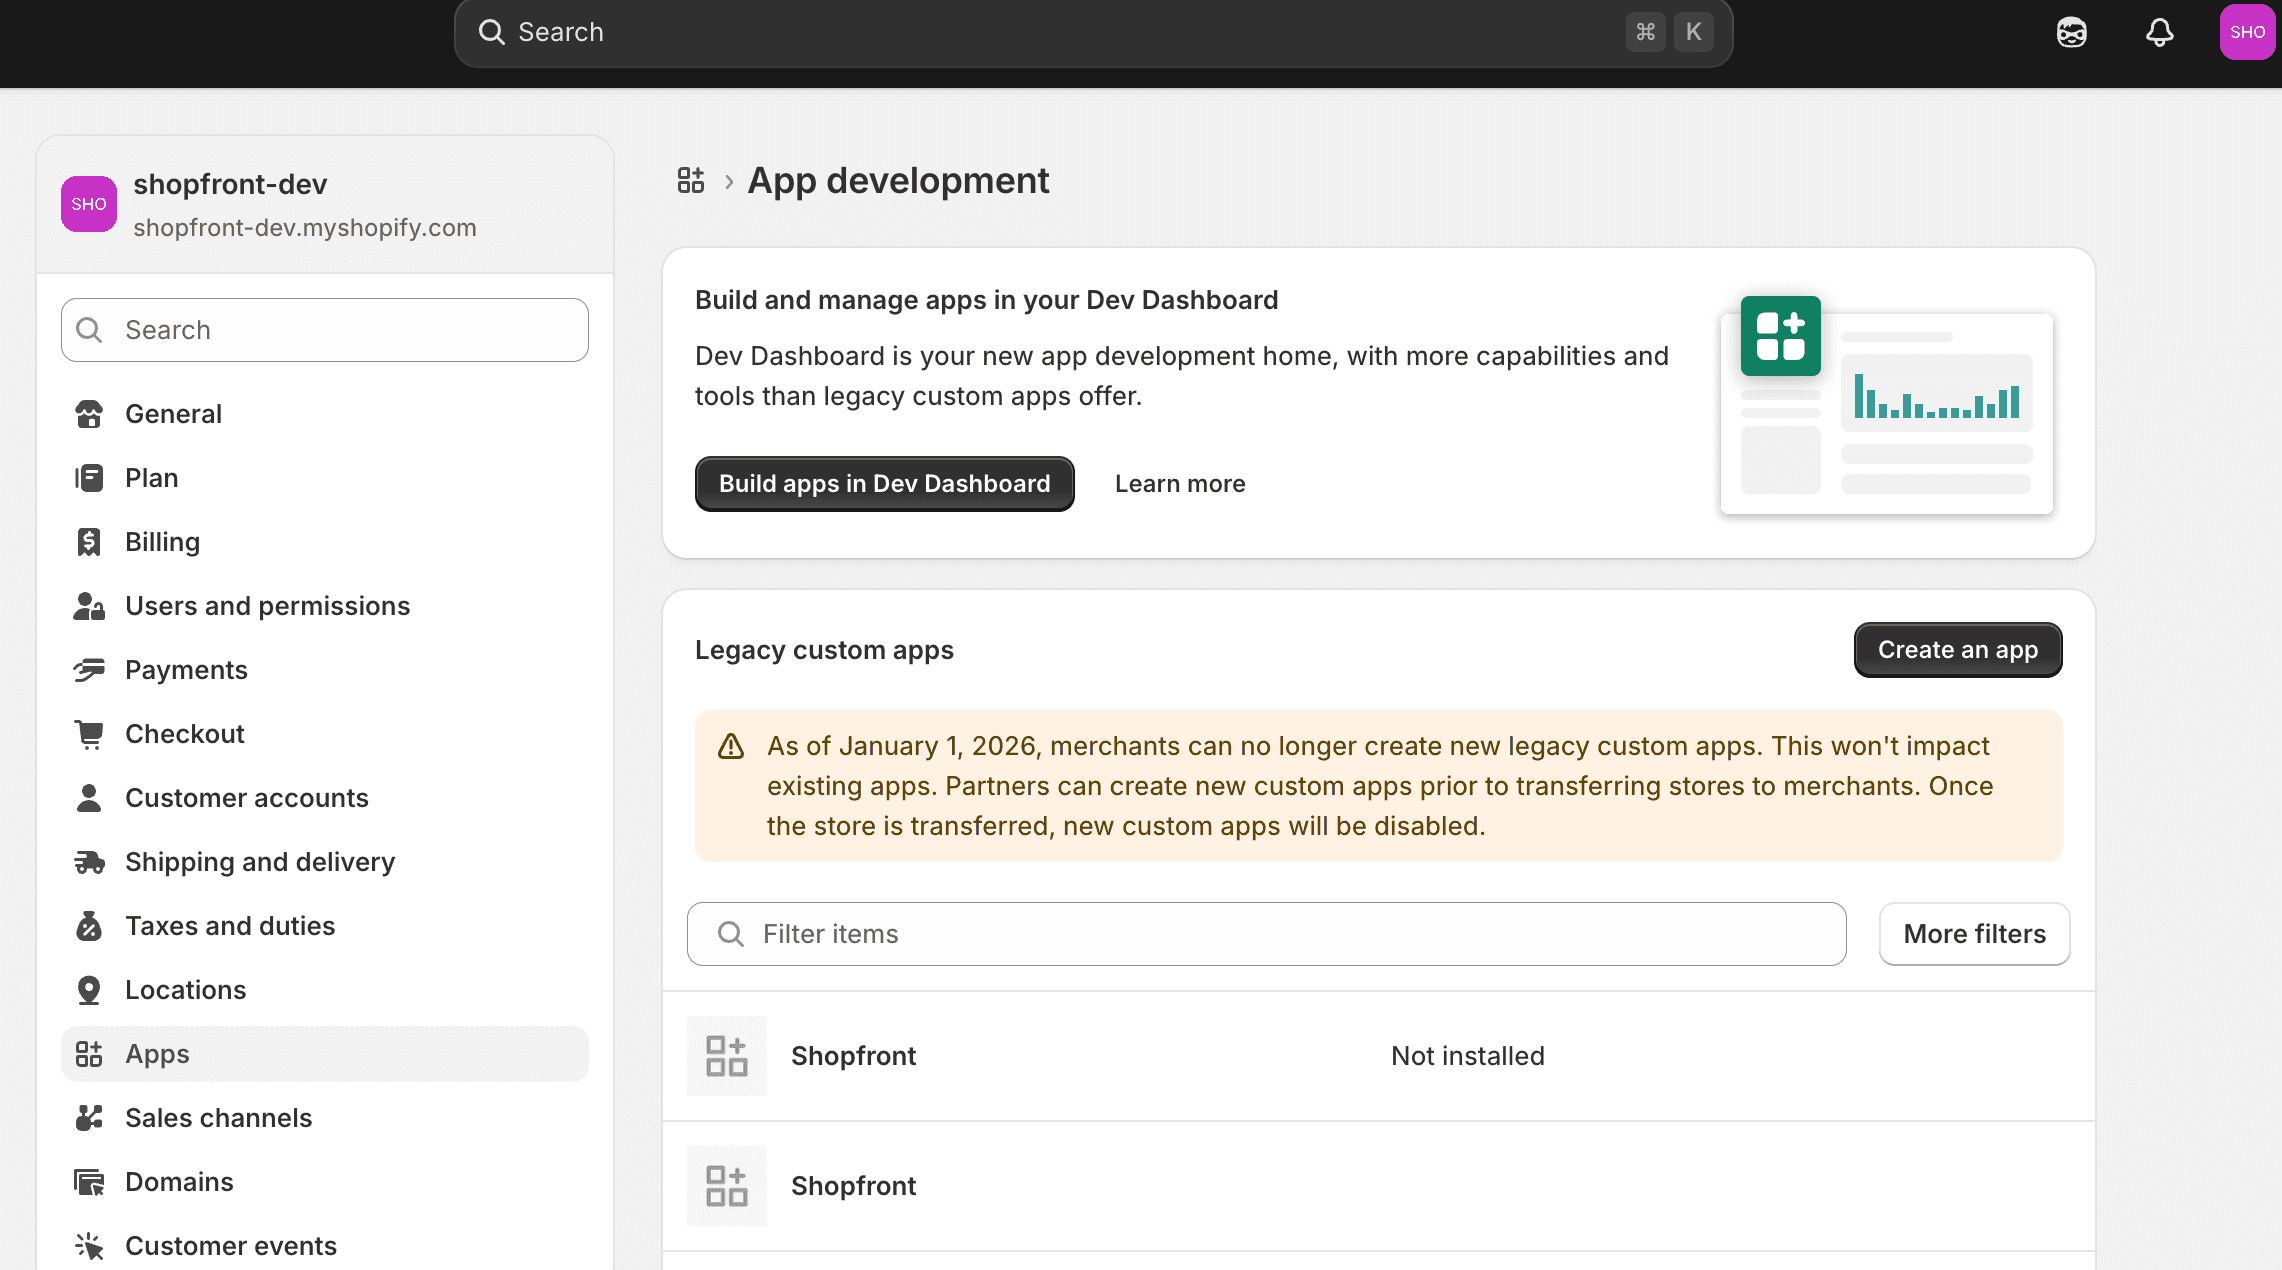Open Shipping and delivery settings

[325, 862]
